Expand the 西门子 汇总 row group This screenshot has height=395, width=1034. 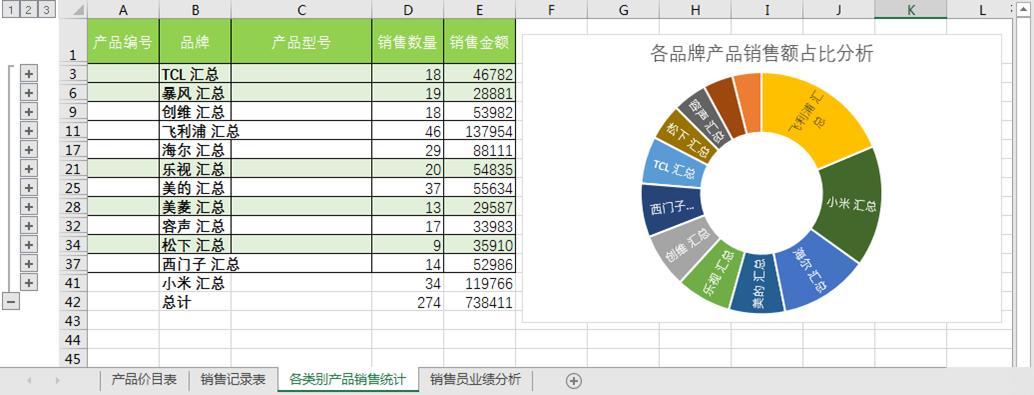[x=28, y=264]
